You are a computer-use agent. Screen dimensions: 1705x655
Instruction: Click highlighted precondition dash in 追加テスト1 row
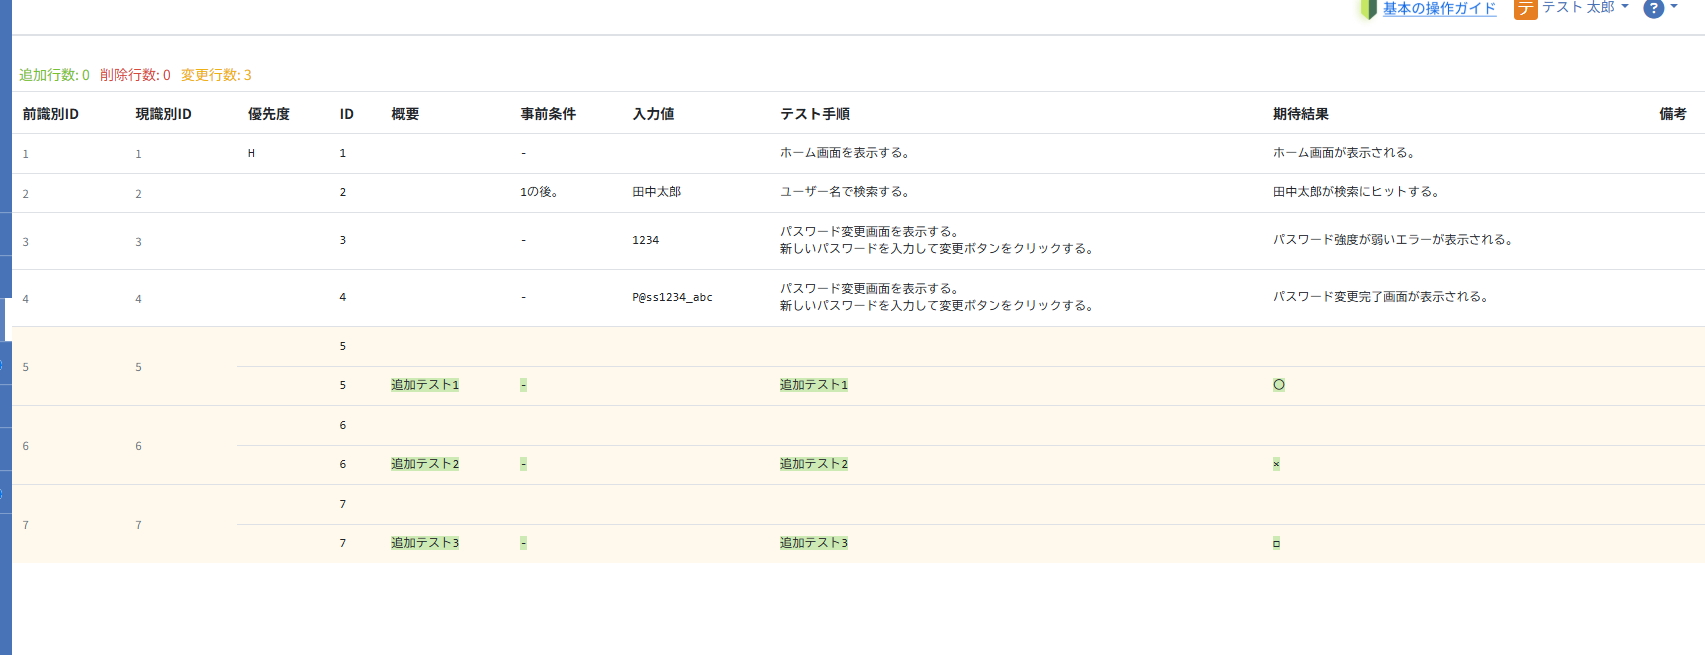[523, 385]
